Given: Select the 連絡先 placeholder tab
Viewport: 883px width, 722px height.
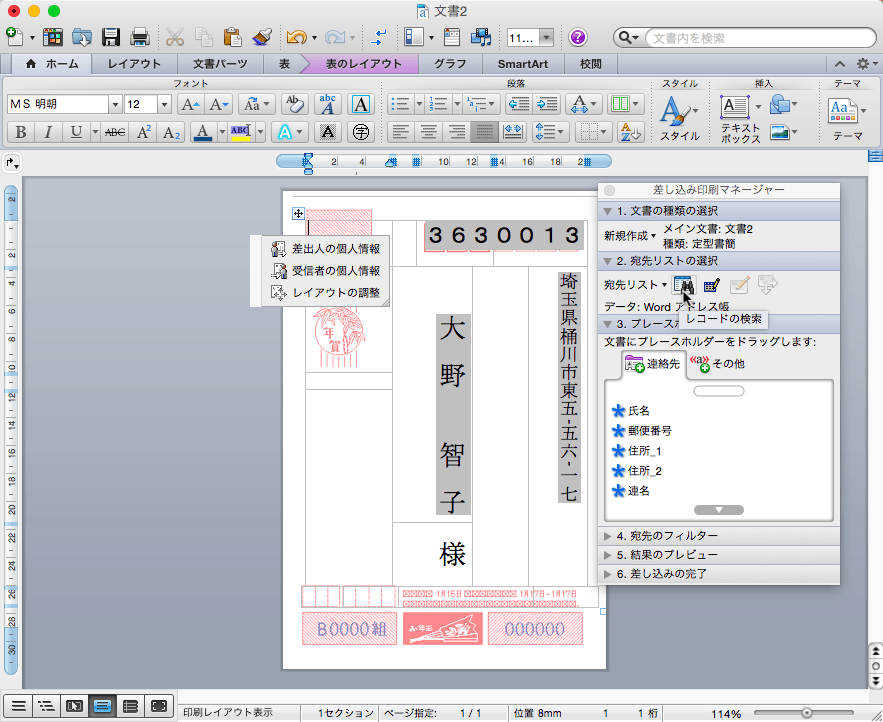Looking at the screenshot, I should [x=653, y=364].
